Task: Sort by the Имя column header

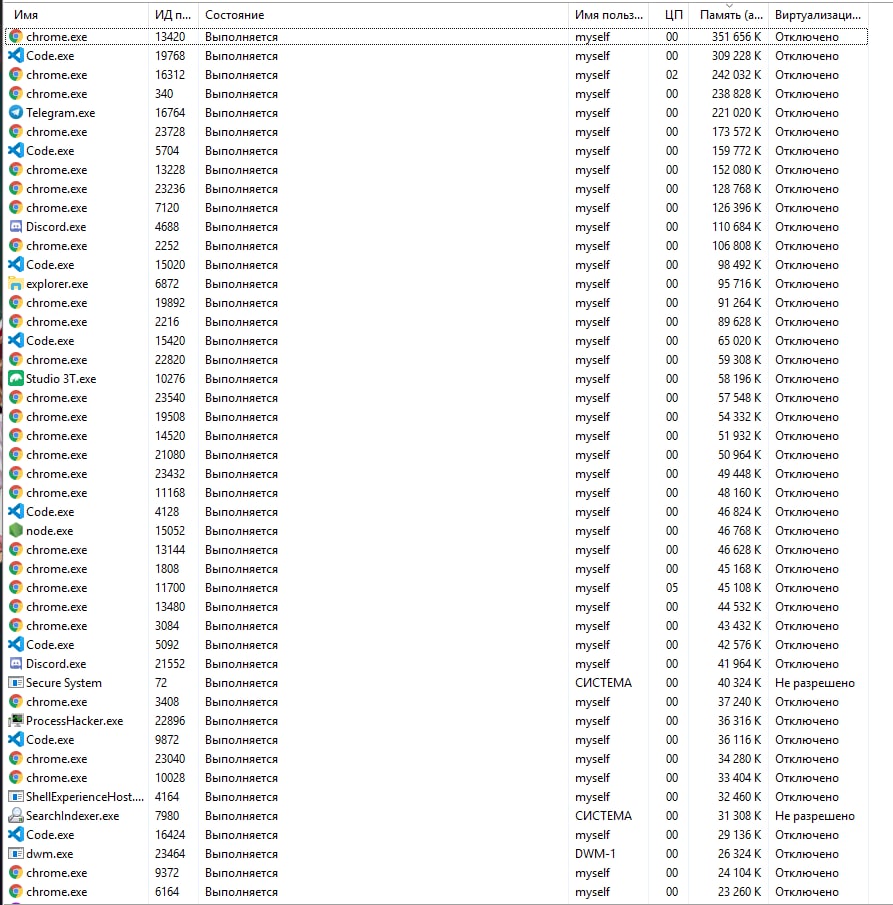Action: click(x=76, y=15)
